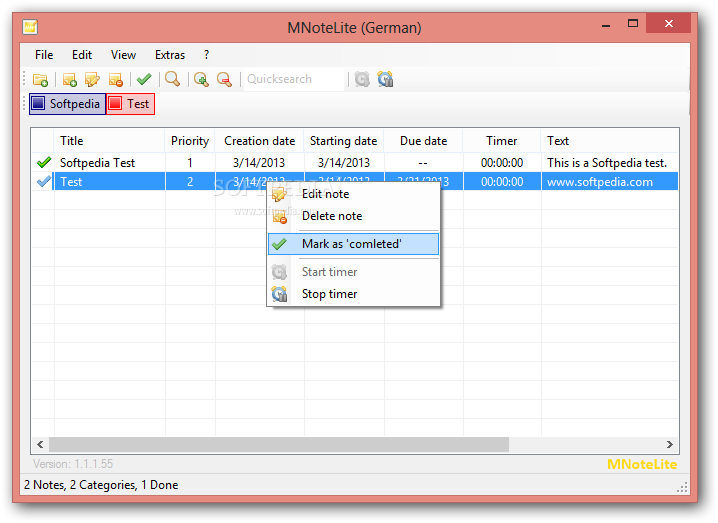Click the new note toolbar icon
Screen dimensions: 718x523
(x=70, y=80)
